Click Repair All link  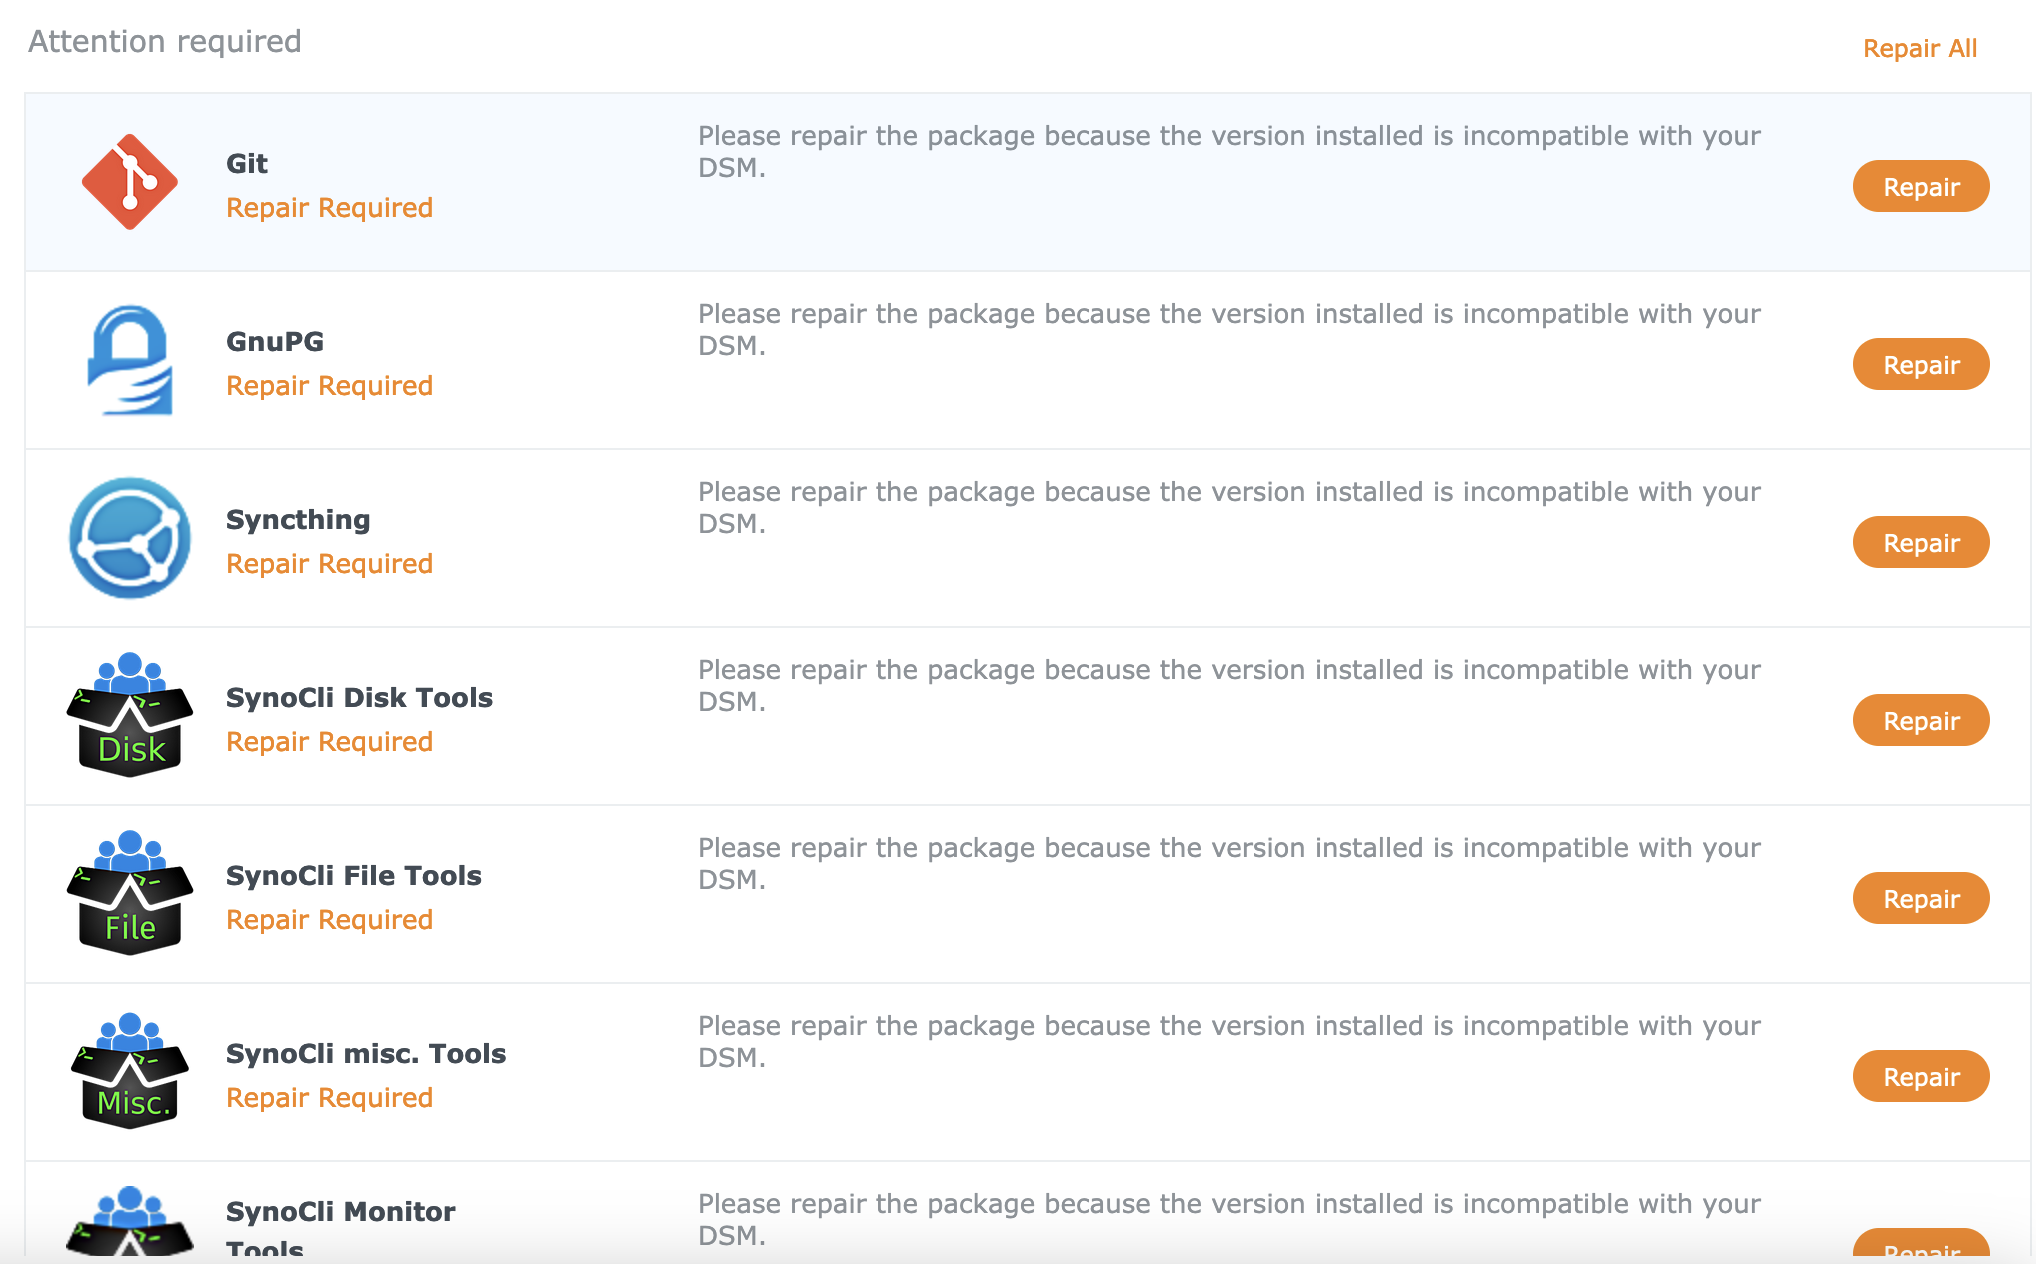pyautogui.click(x=1920, y=48)
